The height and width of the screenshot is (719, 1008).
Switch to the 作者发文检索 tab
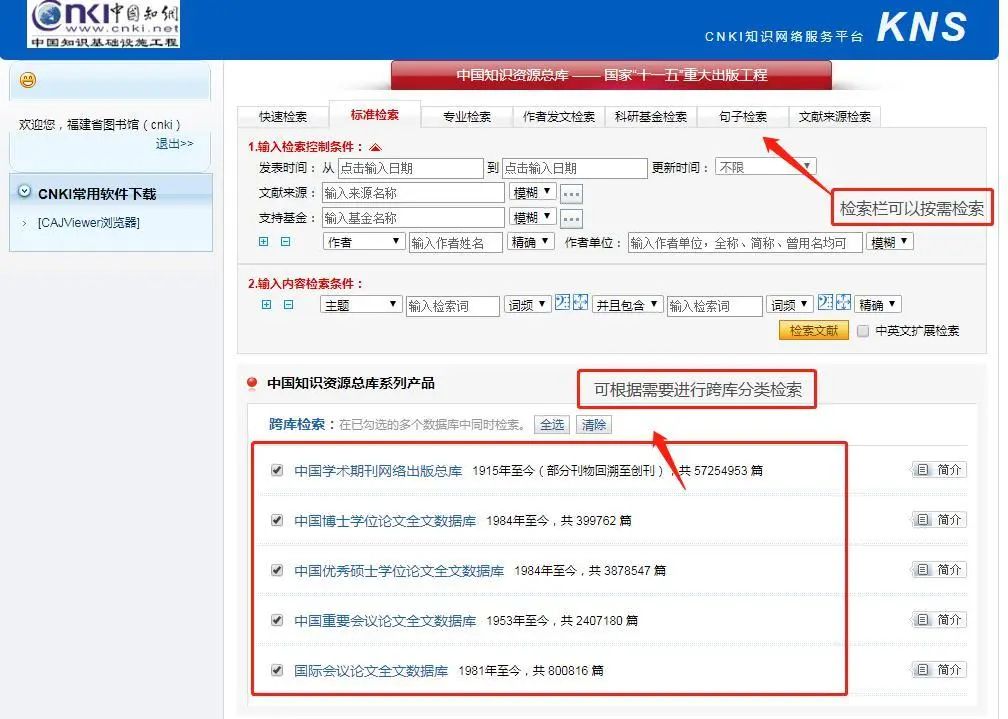pyautogui.click(x=559, y=116)
